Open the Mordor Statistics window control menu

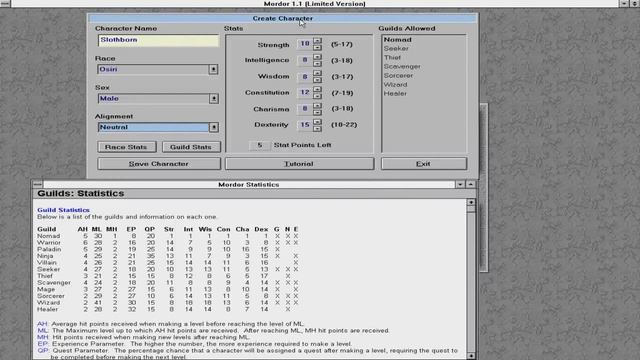(x=37, y=184)
